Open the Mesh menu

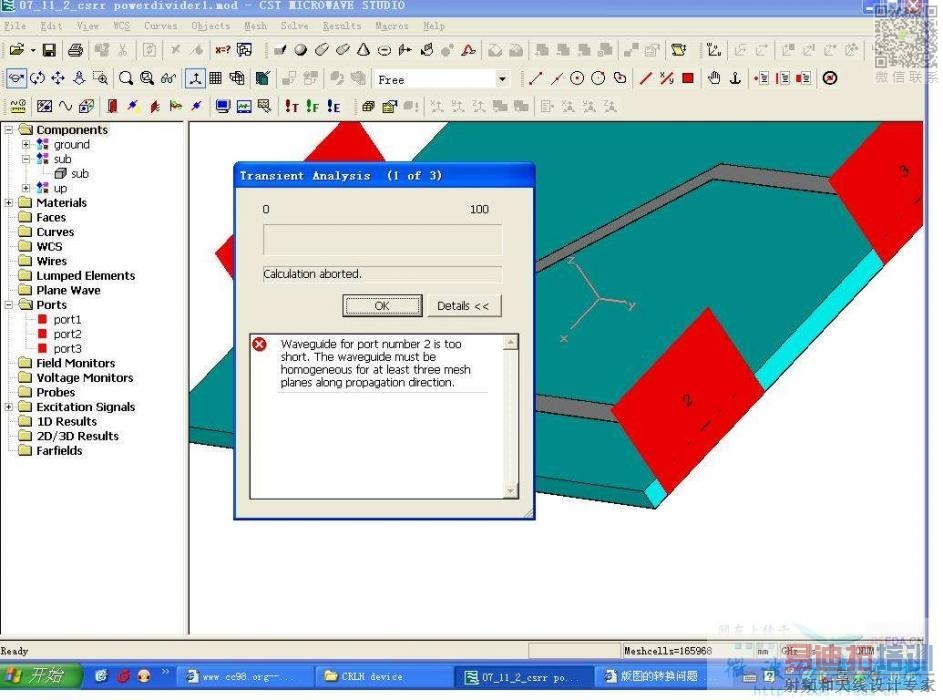pyautogui.click(x=256, y=26)
